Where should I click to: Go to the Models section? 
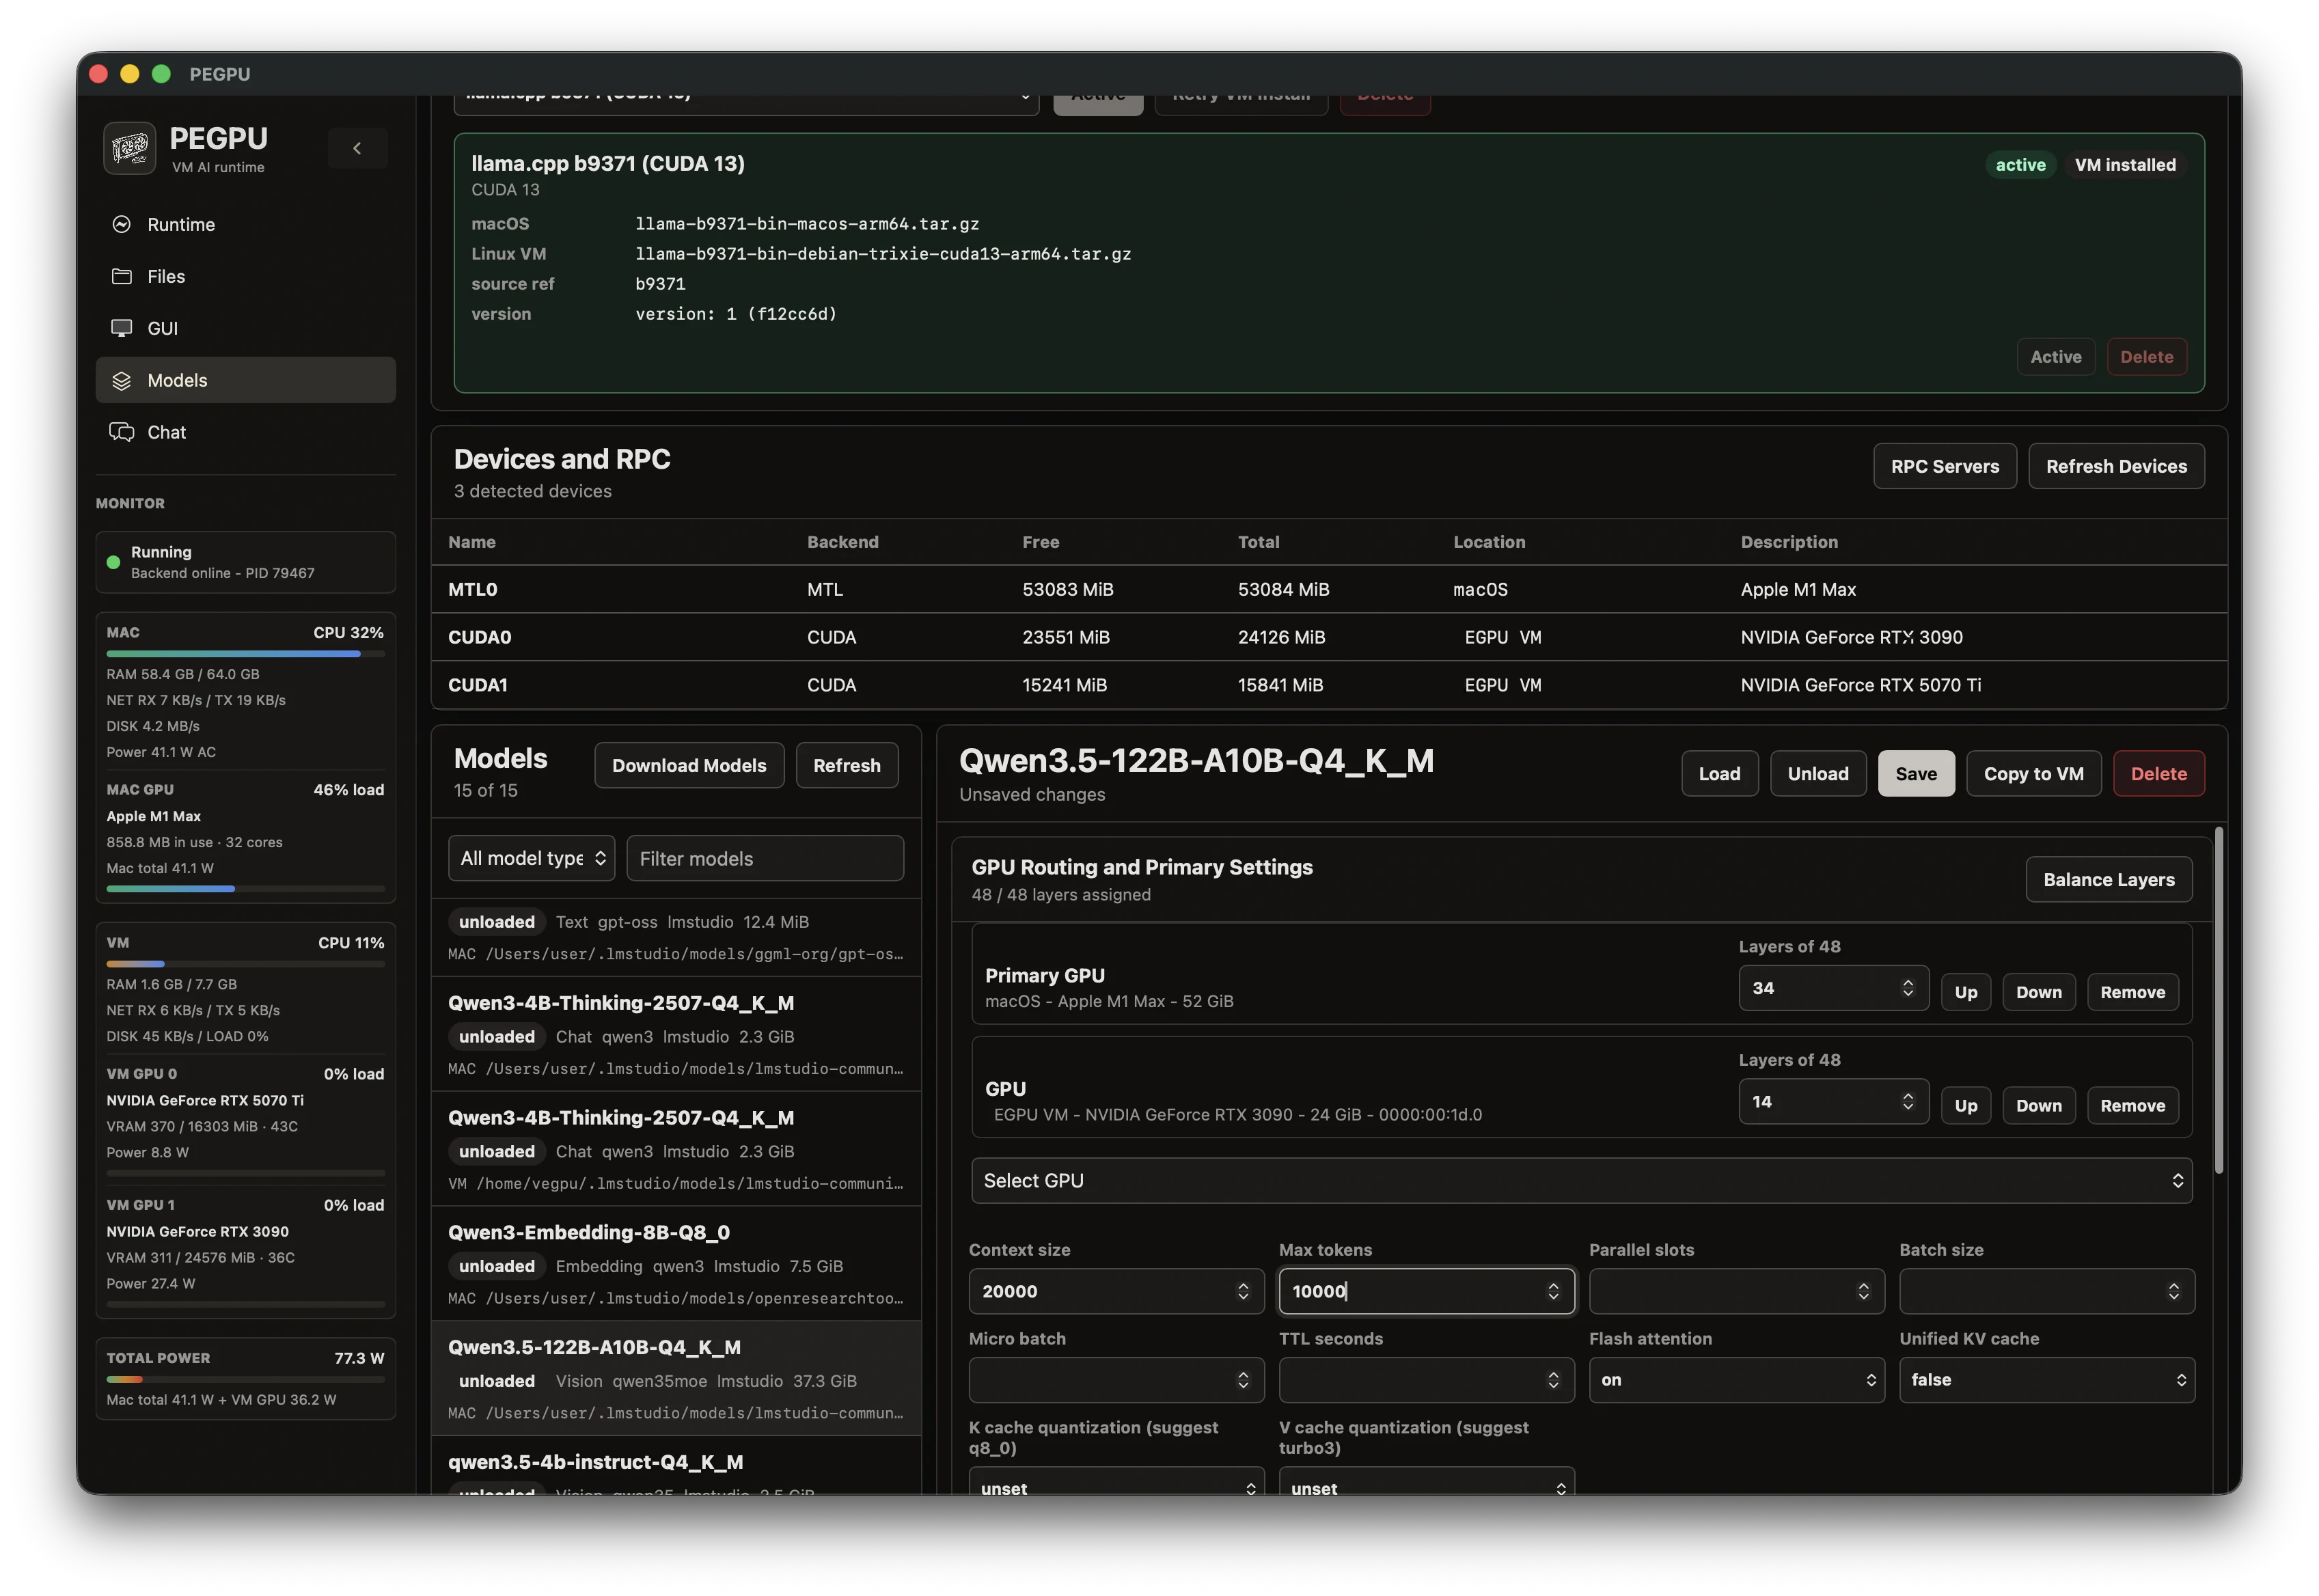pyautogui.click(x=245, y=380)
